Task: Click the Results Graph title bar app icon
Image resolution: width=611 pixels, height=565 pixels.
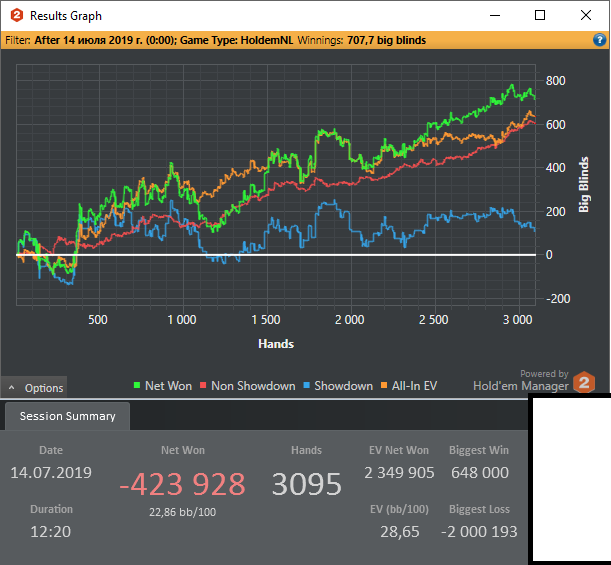Action: tap(16, 16)
